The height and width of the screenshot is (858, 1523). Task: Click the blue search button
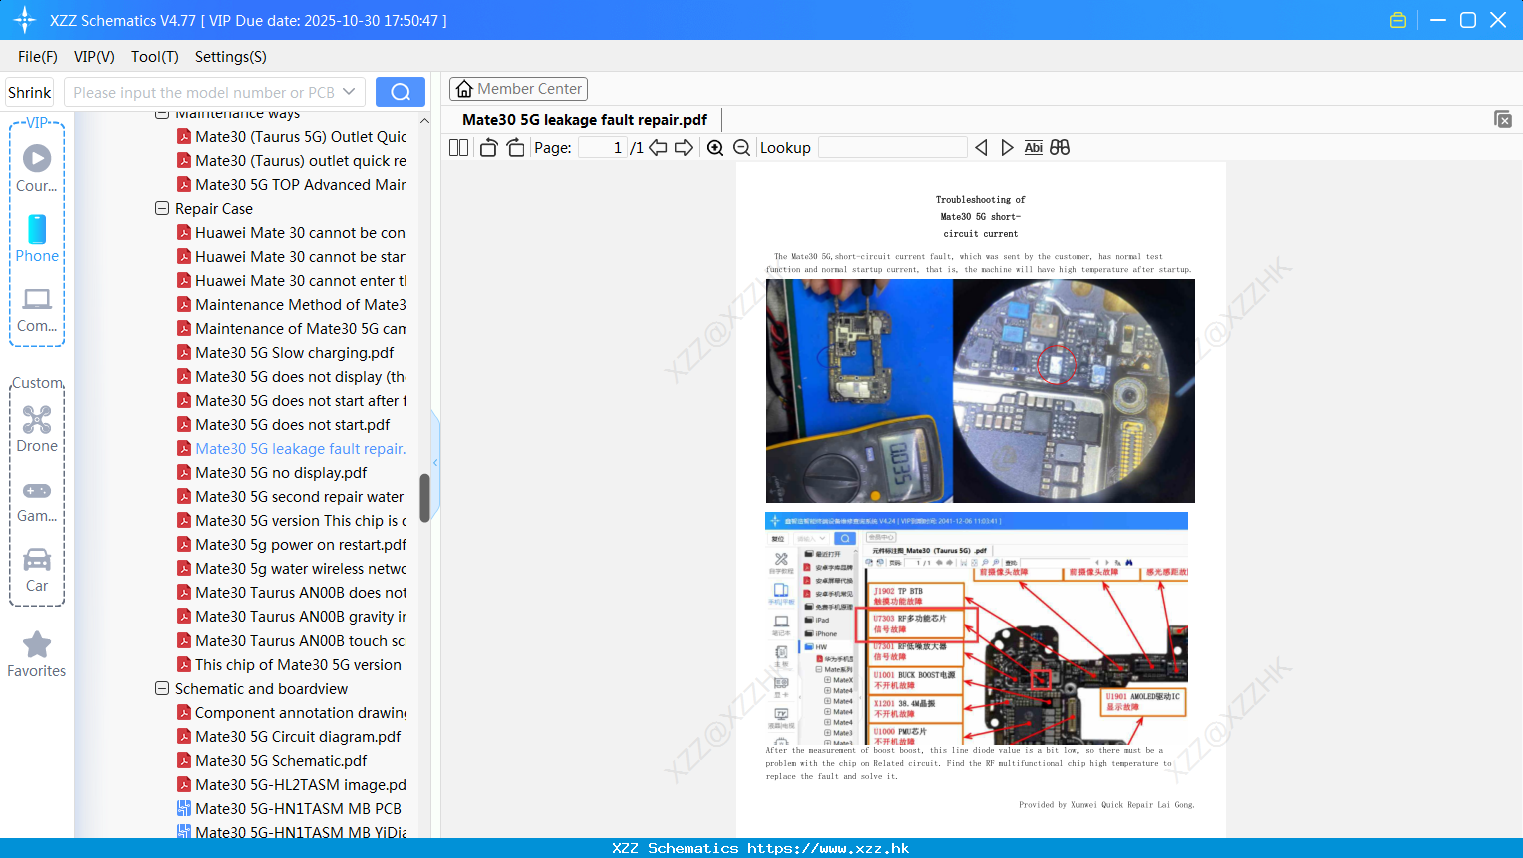[400, 92]
